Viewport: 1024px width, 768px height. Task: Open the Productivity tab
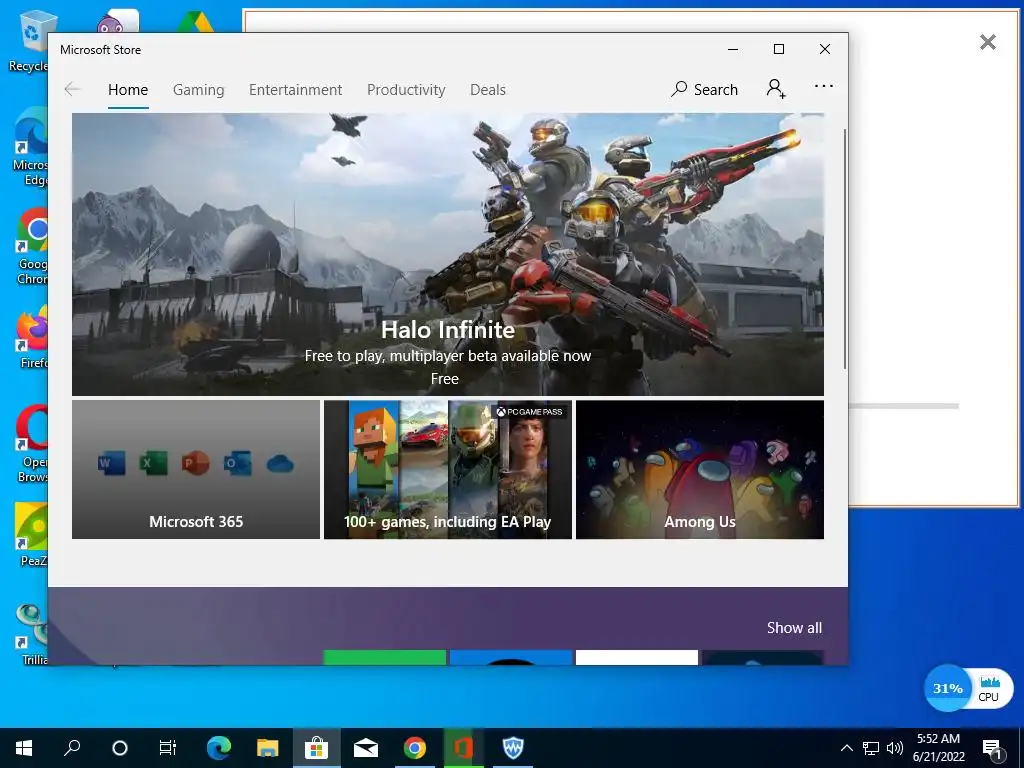(x=406, y=89)
